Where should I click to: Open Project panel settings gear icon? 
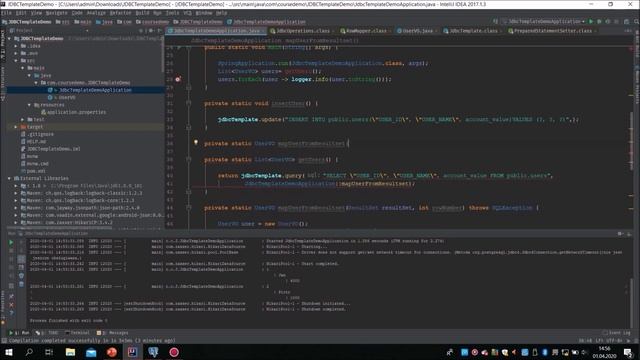(152, 31)
